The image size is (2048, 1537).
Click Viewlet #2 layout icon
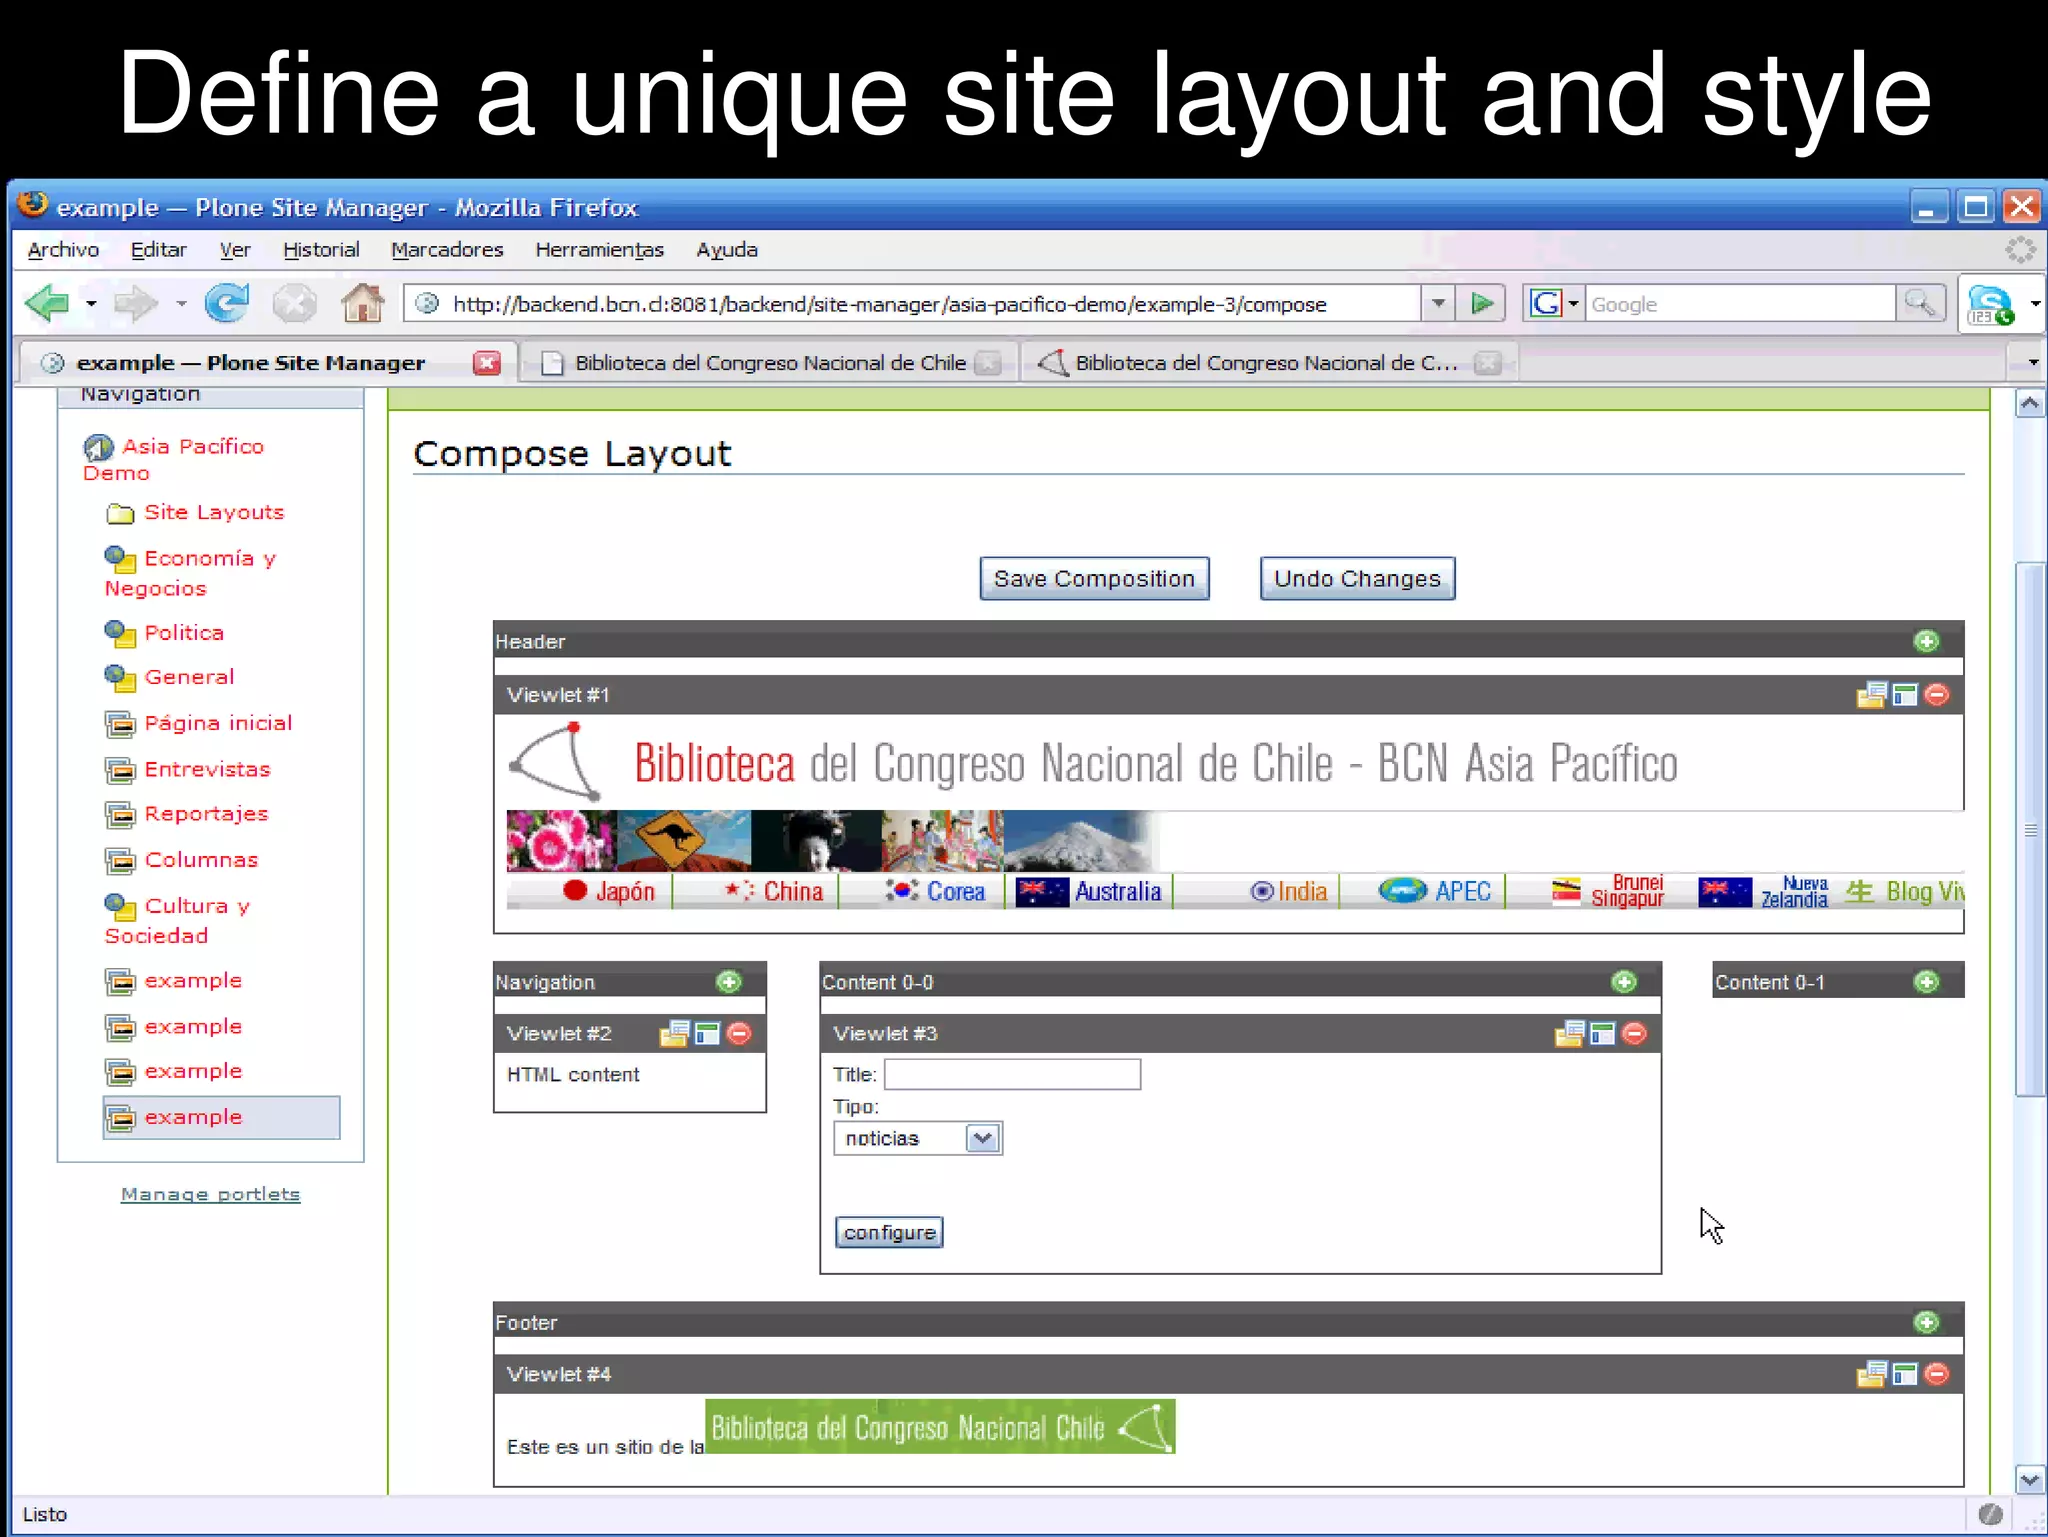pyautogui.click(x=707, y=1034)
